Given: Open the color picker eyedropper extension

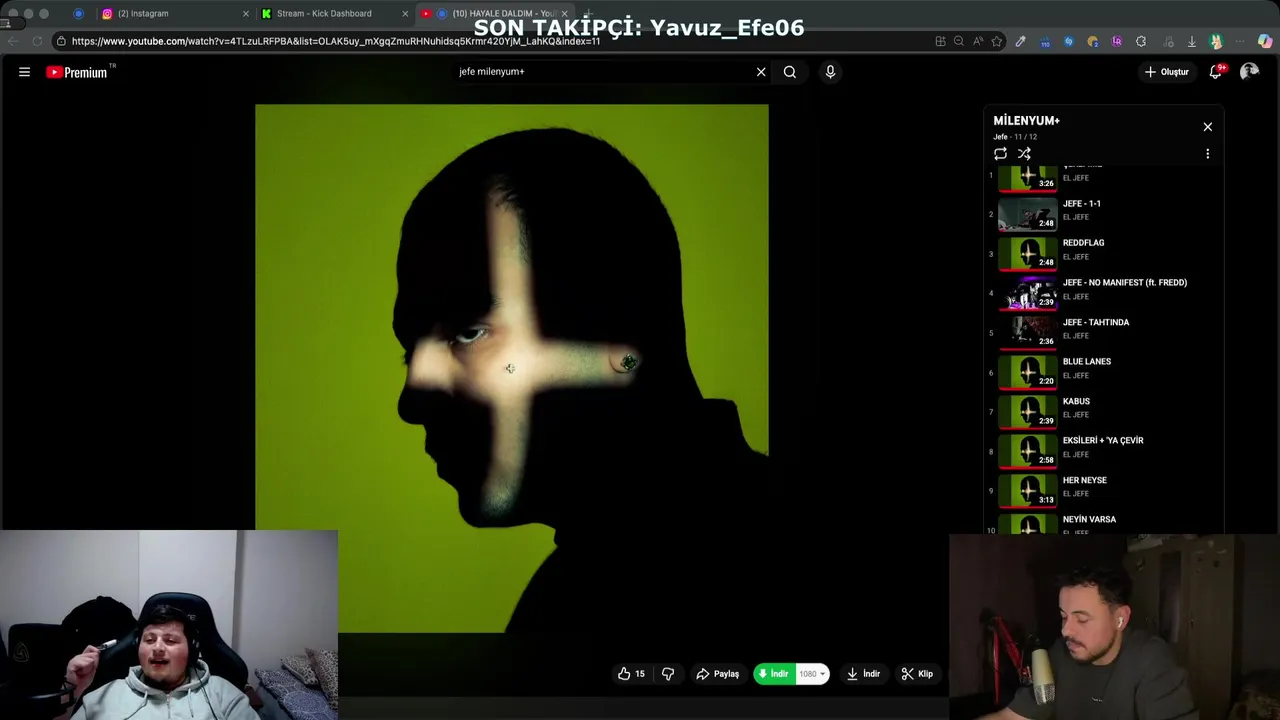Looking at the screenshot, I should [1021, 41].
